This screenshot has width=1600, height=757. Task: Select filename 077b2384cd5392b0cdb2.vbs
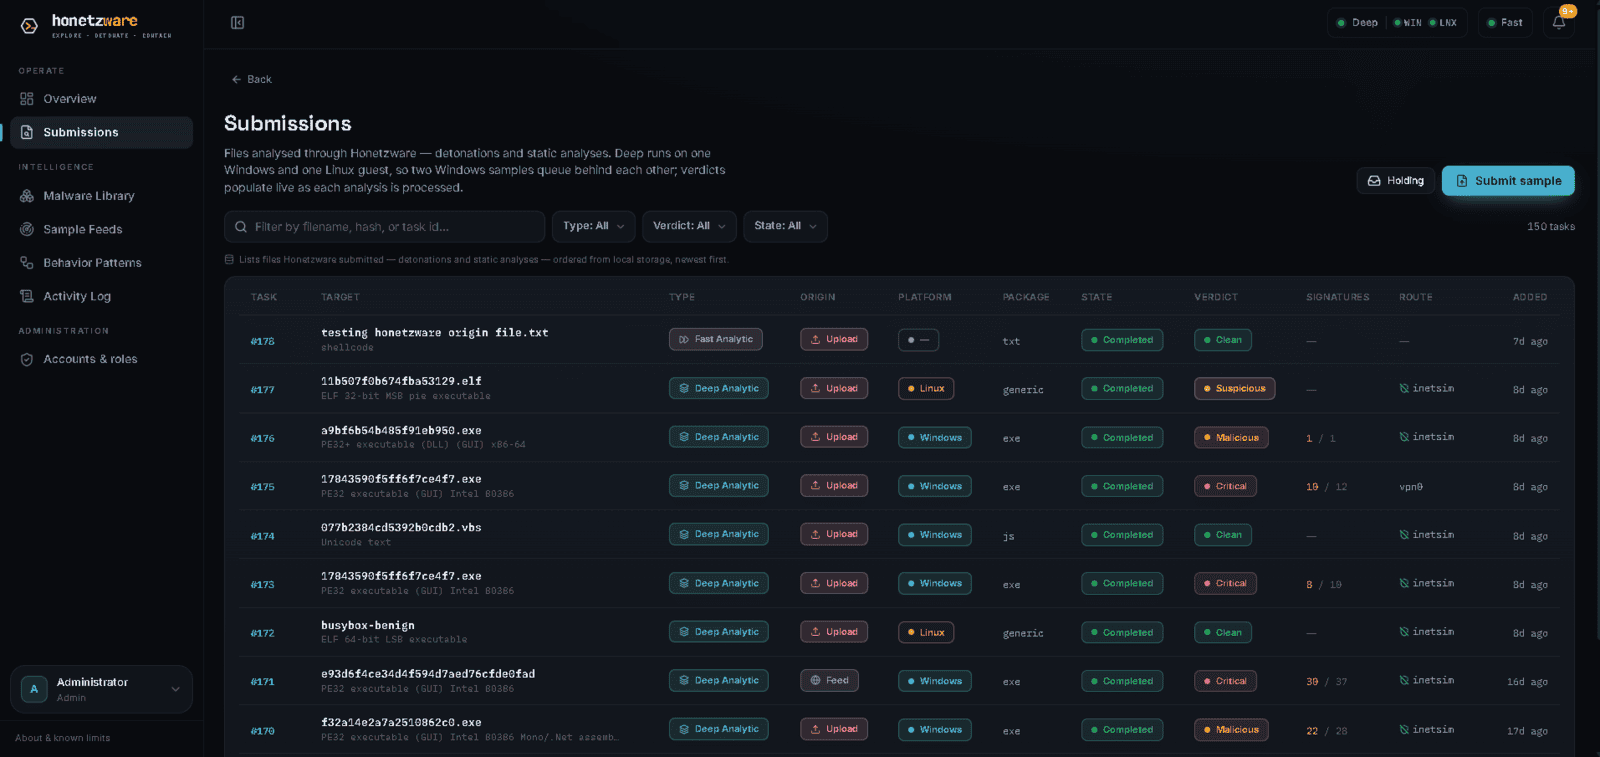[x=401, y=527]
